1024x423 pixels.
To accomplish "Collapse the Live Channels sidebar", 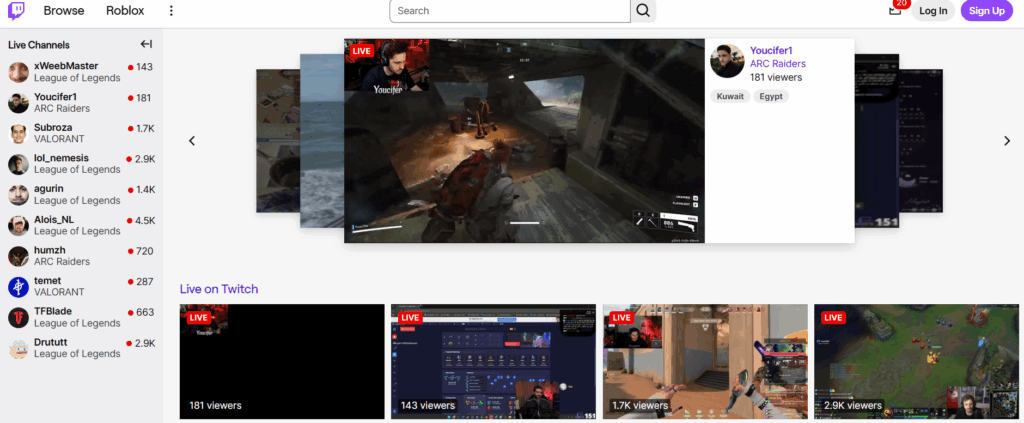I will click(x=146, y=44).
